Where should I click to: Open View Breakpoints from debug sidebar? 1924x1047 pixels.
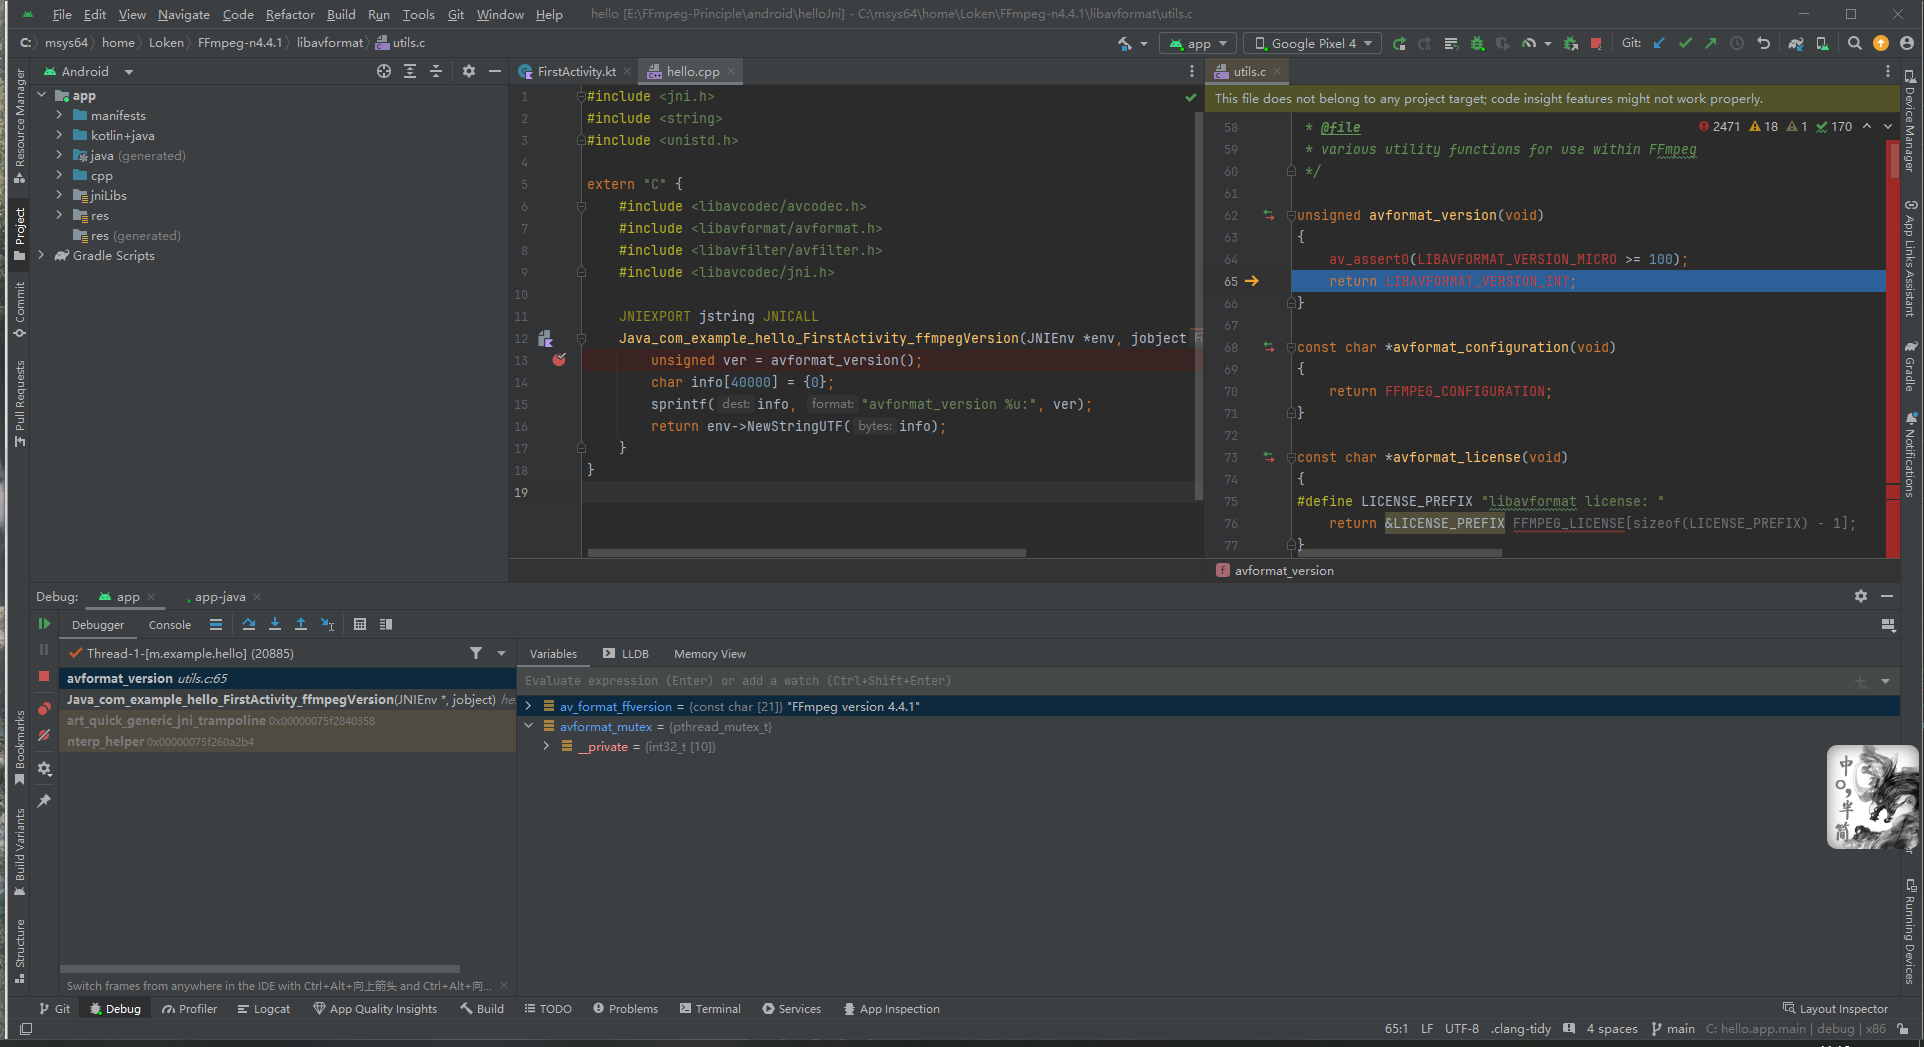[x=44, y=709]
